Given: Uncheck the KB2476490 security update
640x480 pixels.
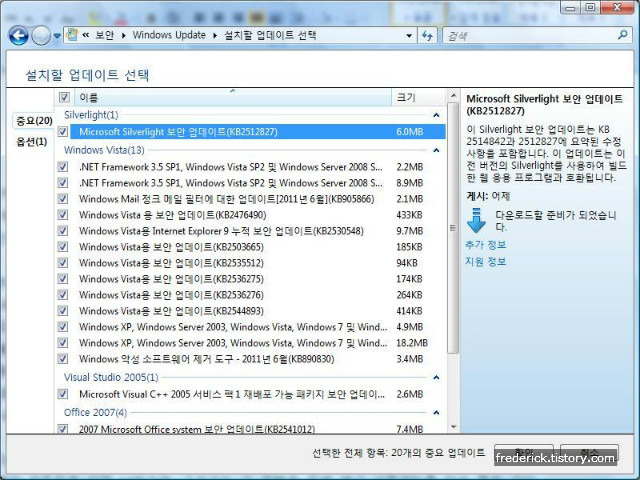Looking at the screenshot, I should pyautogui.click(x=63, y=215).
